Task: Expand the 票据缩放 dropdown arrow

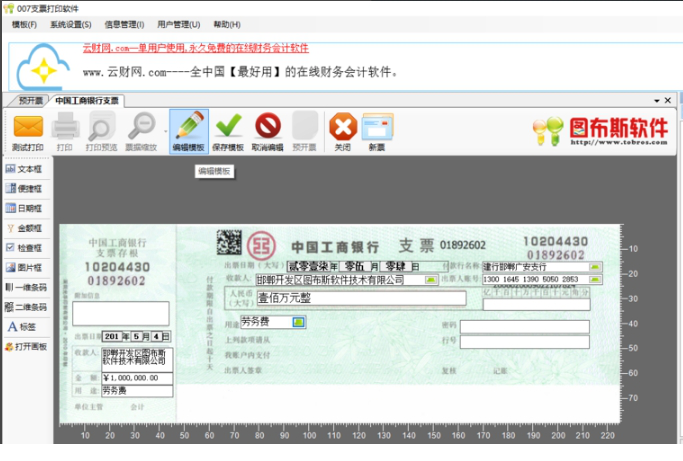Action: coord(166,131)
